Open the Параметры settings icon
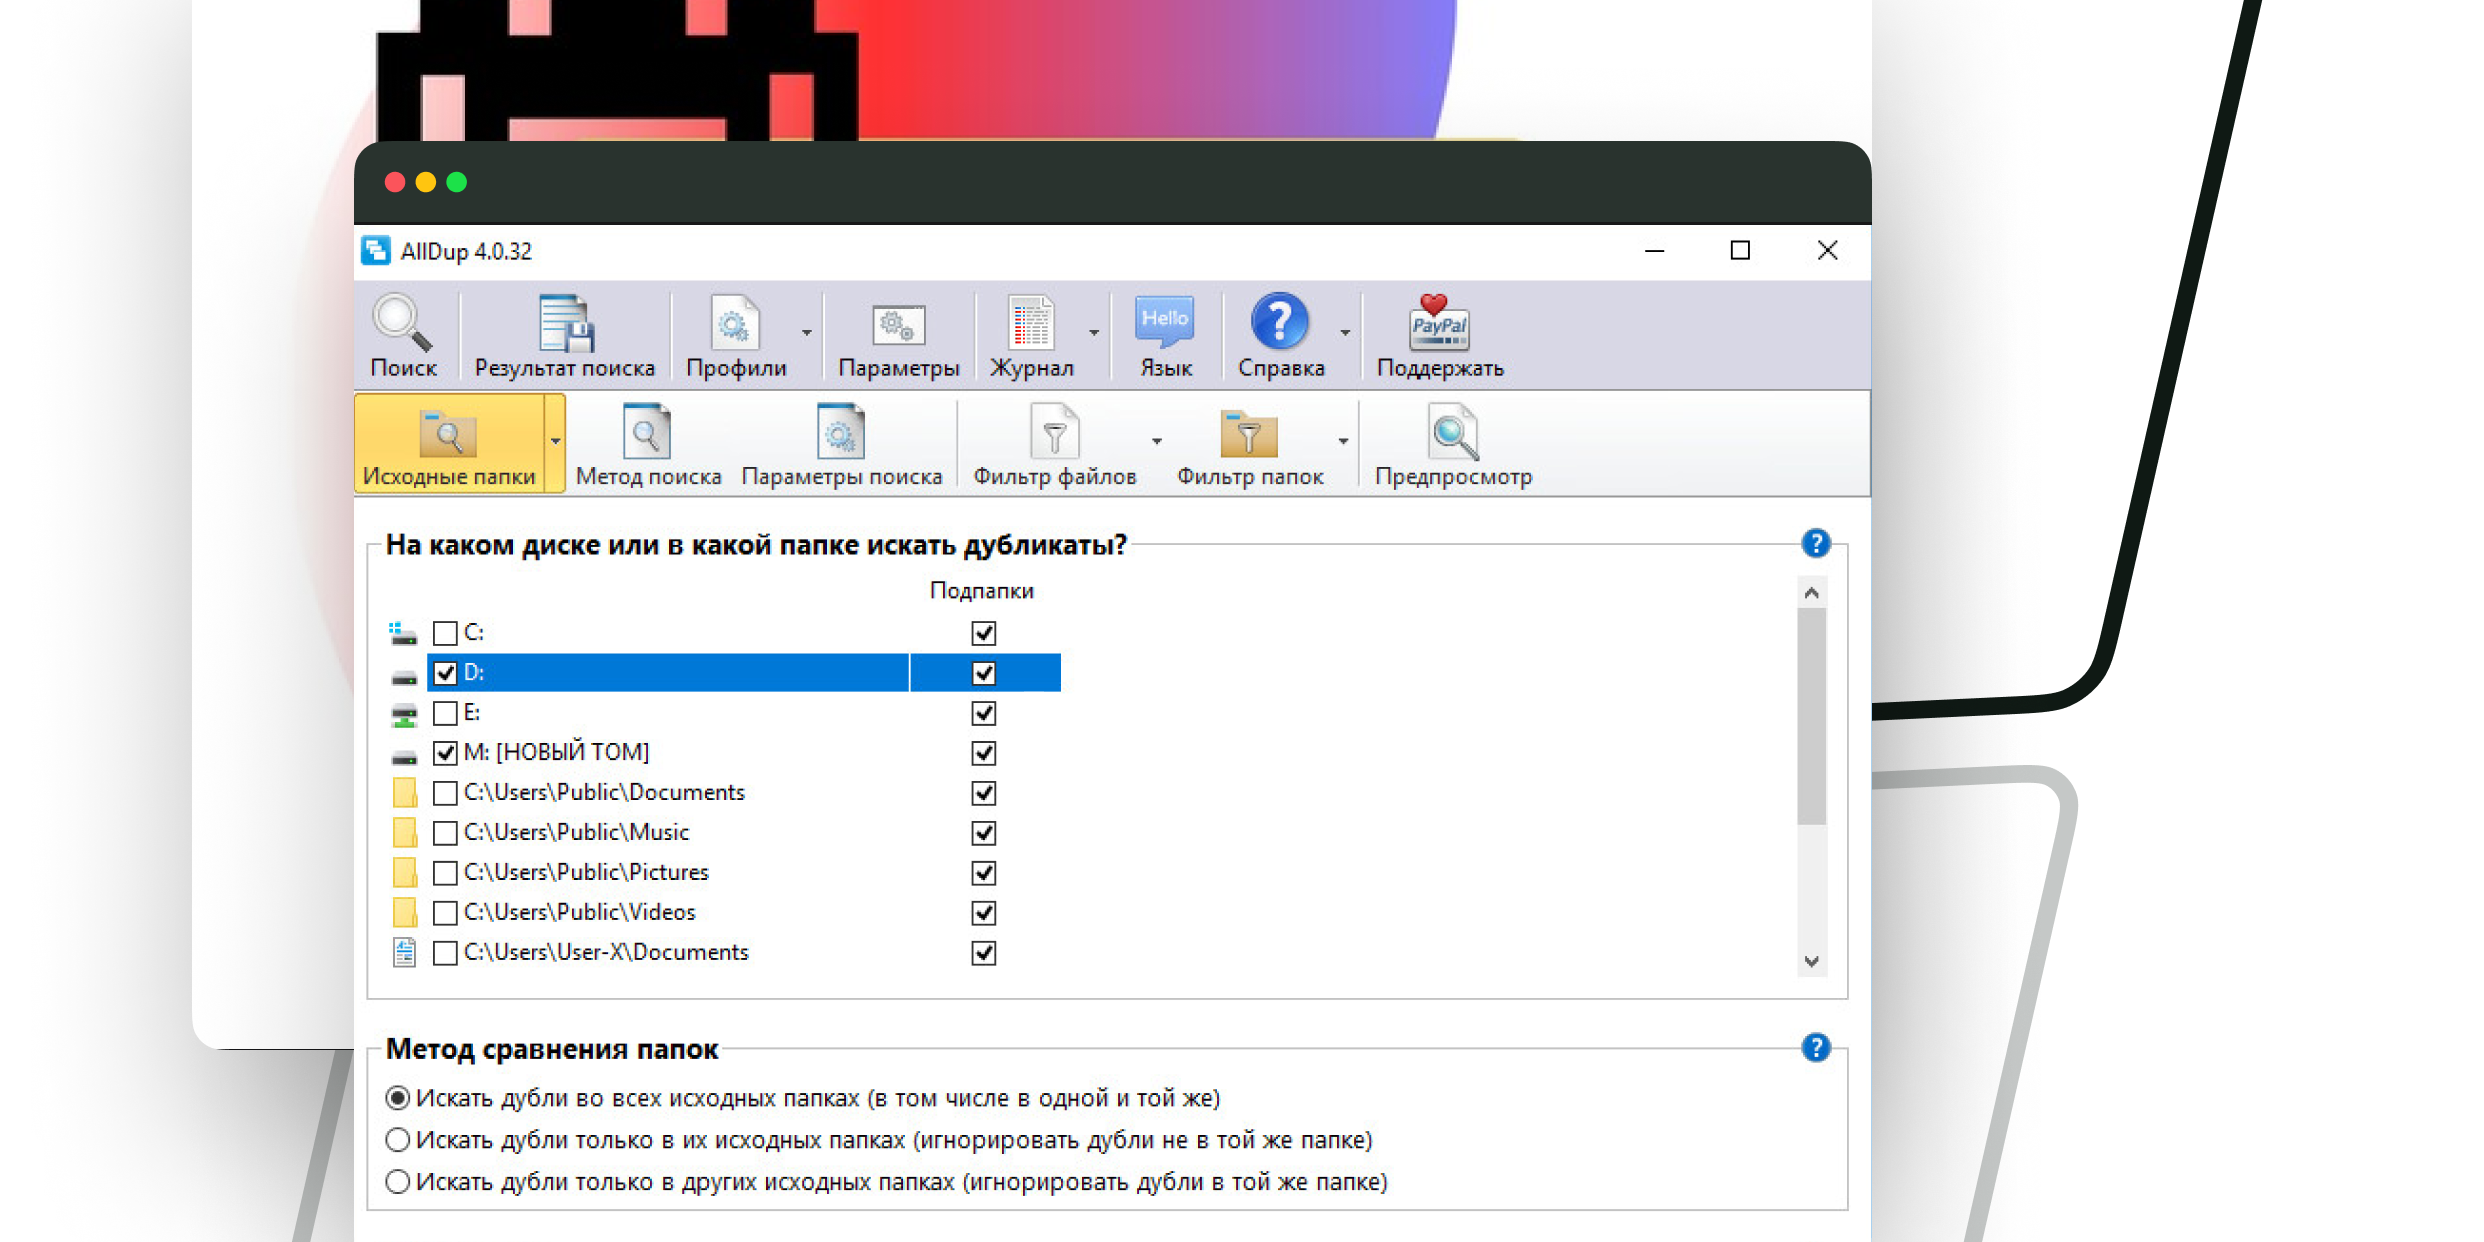2484x1242 pixels. point(898,324)
